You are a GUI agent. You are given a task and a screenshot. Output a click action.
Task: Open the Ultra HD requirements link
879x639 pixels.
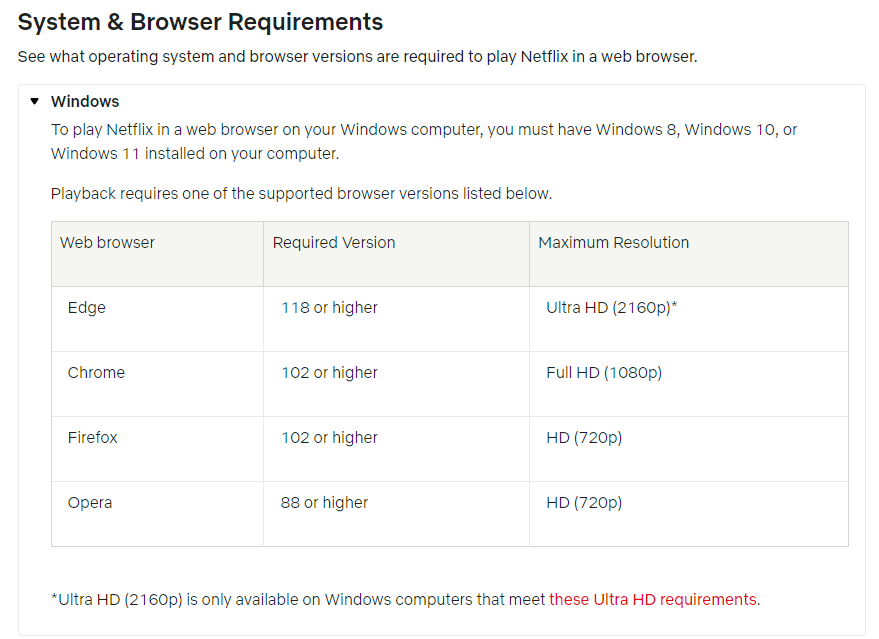click(x=653, y=600)
